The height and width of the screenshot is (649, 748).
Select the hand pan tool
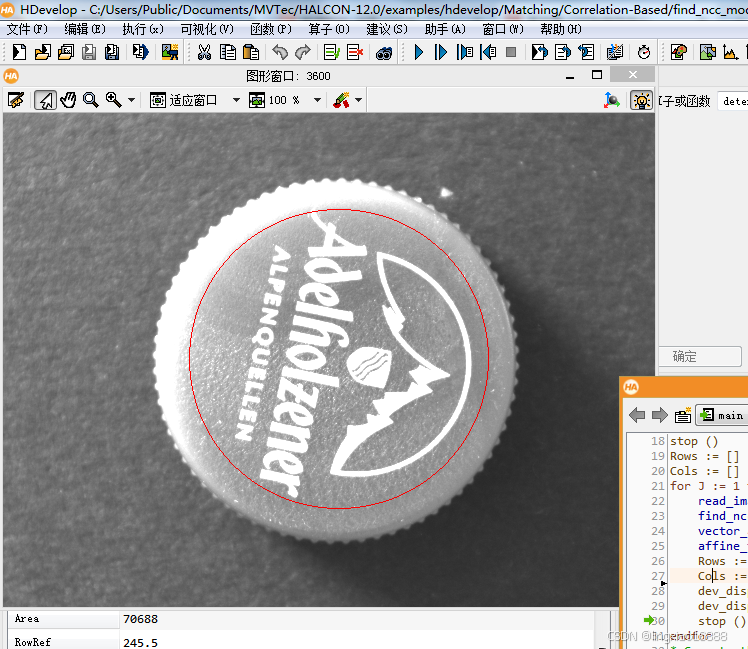[68, 100]
